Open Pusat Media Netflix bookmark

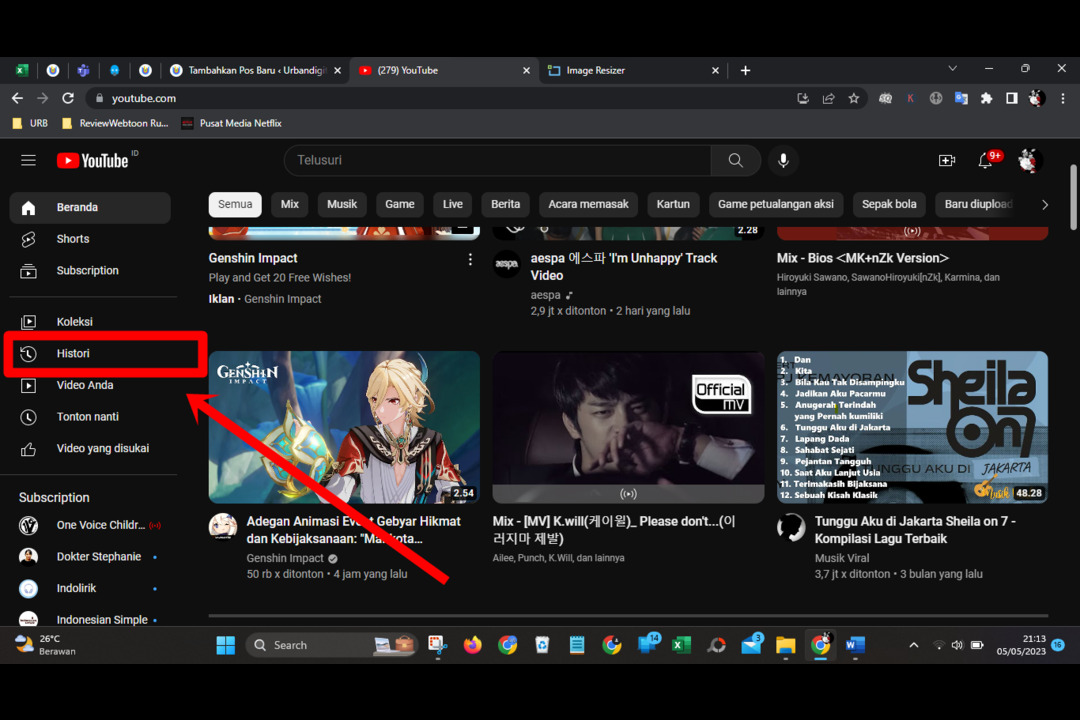[231, 123]
